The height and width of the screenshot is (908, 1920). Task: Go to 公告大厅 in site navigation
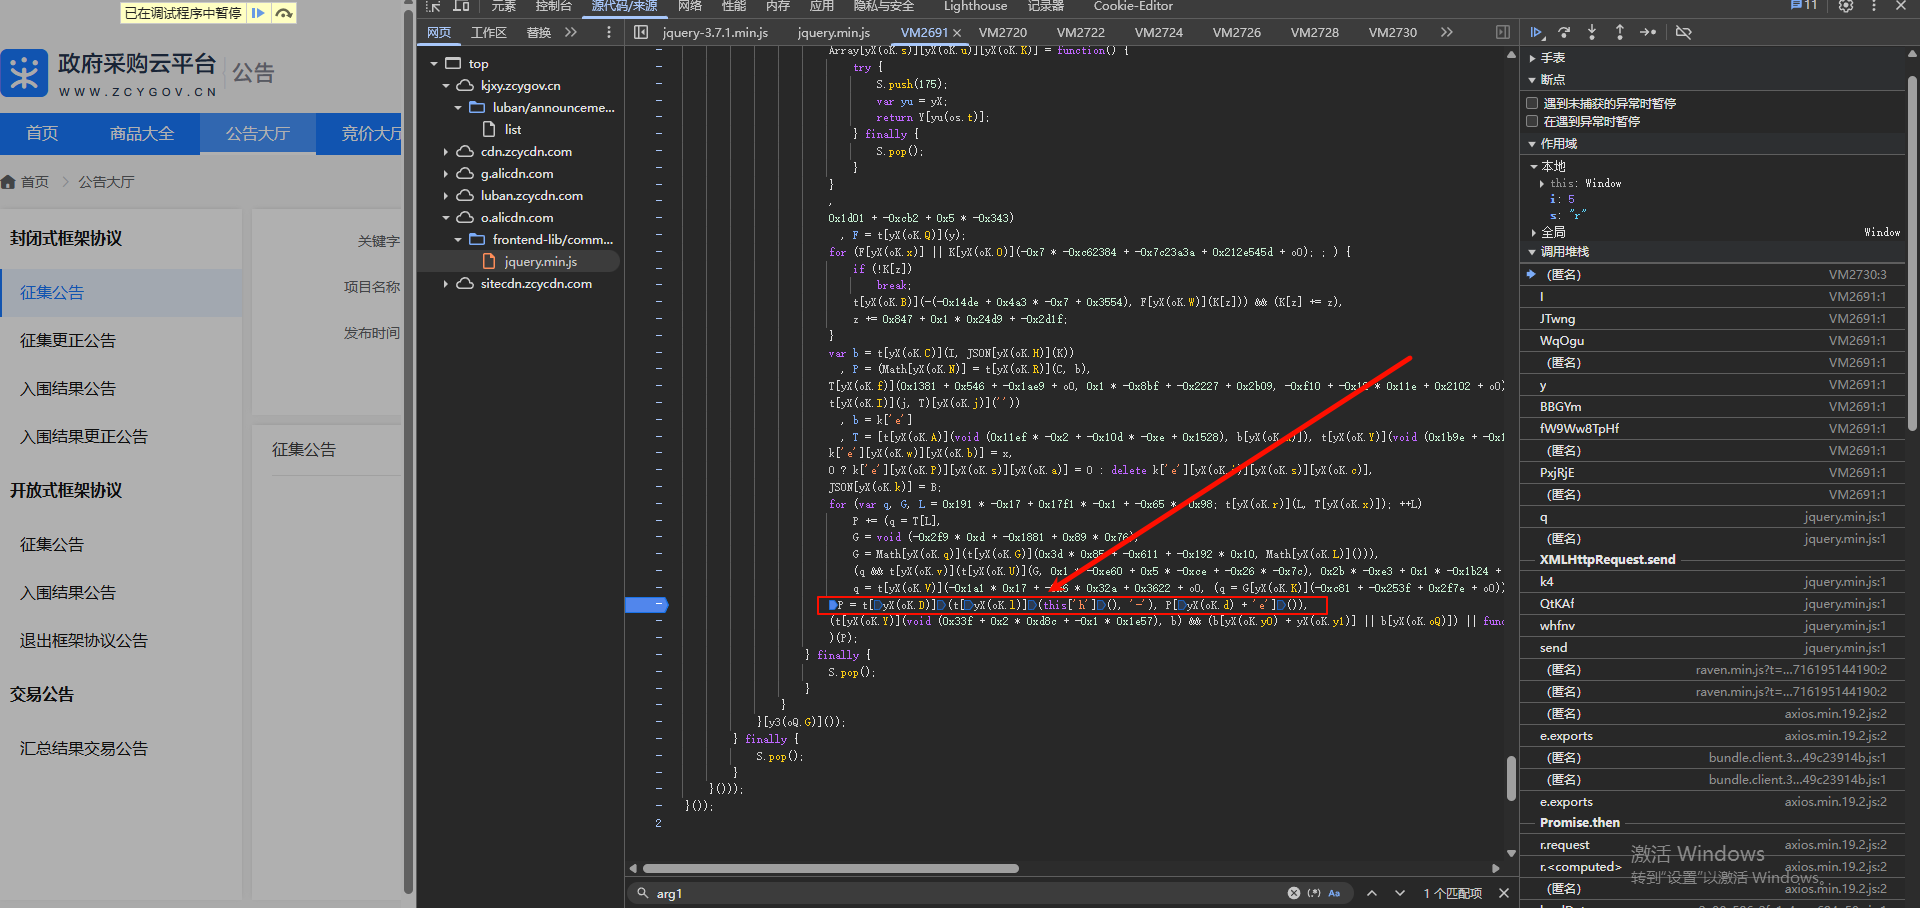257,134
